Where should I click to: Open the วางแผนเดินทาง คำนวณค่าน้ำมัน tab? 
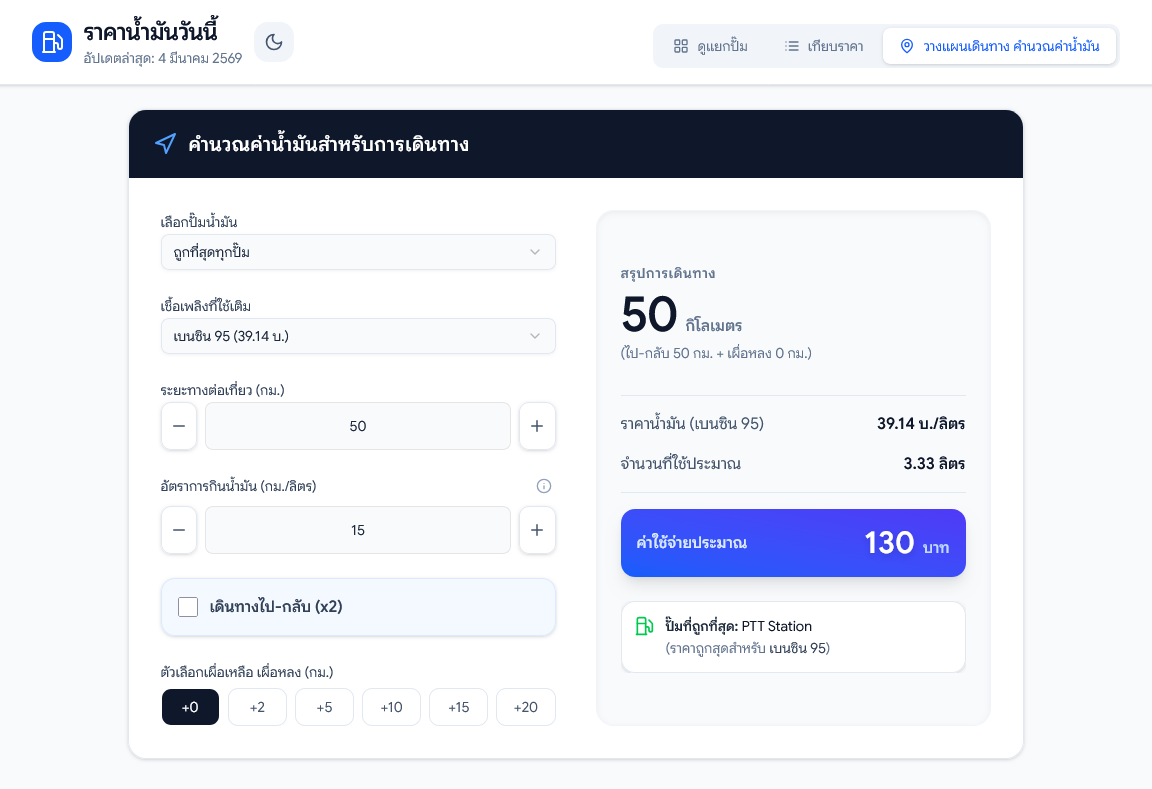click(x=999, y=46)
